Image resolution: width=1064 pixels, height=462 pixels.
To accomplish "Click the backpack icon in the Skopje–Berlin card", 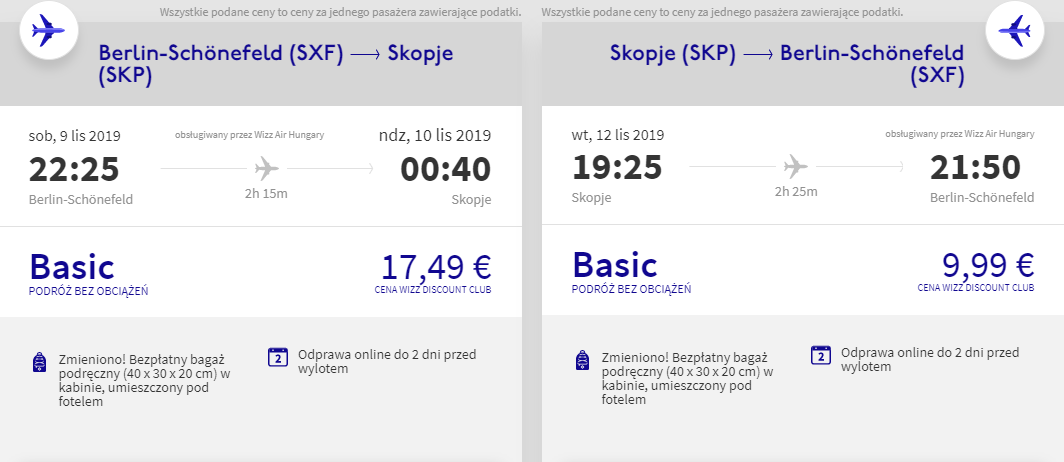I will pyautogui.click(x=582, y=362).
